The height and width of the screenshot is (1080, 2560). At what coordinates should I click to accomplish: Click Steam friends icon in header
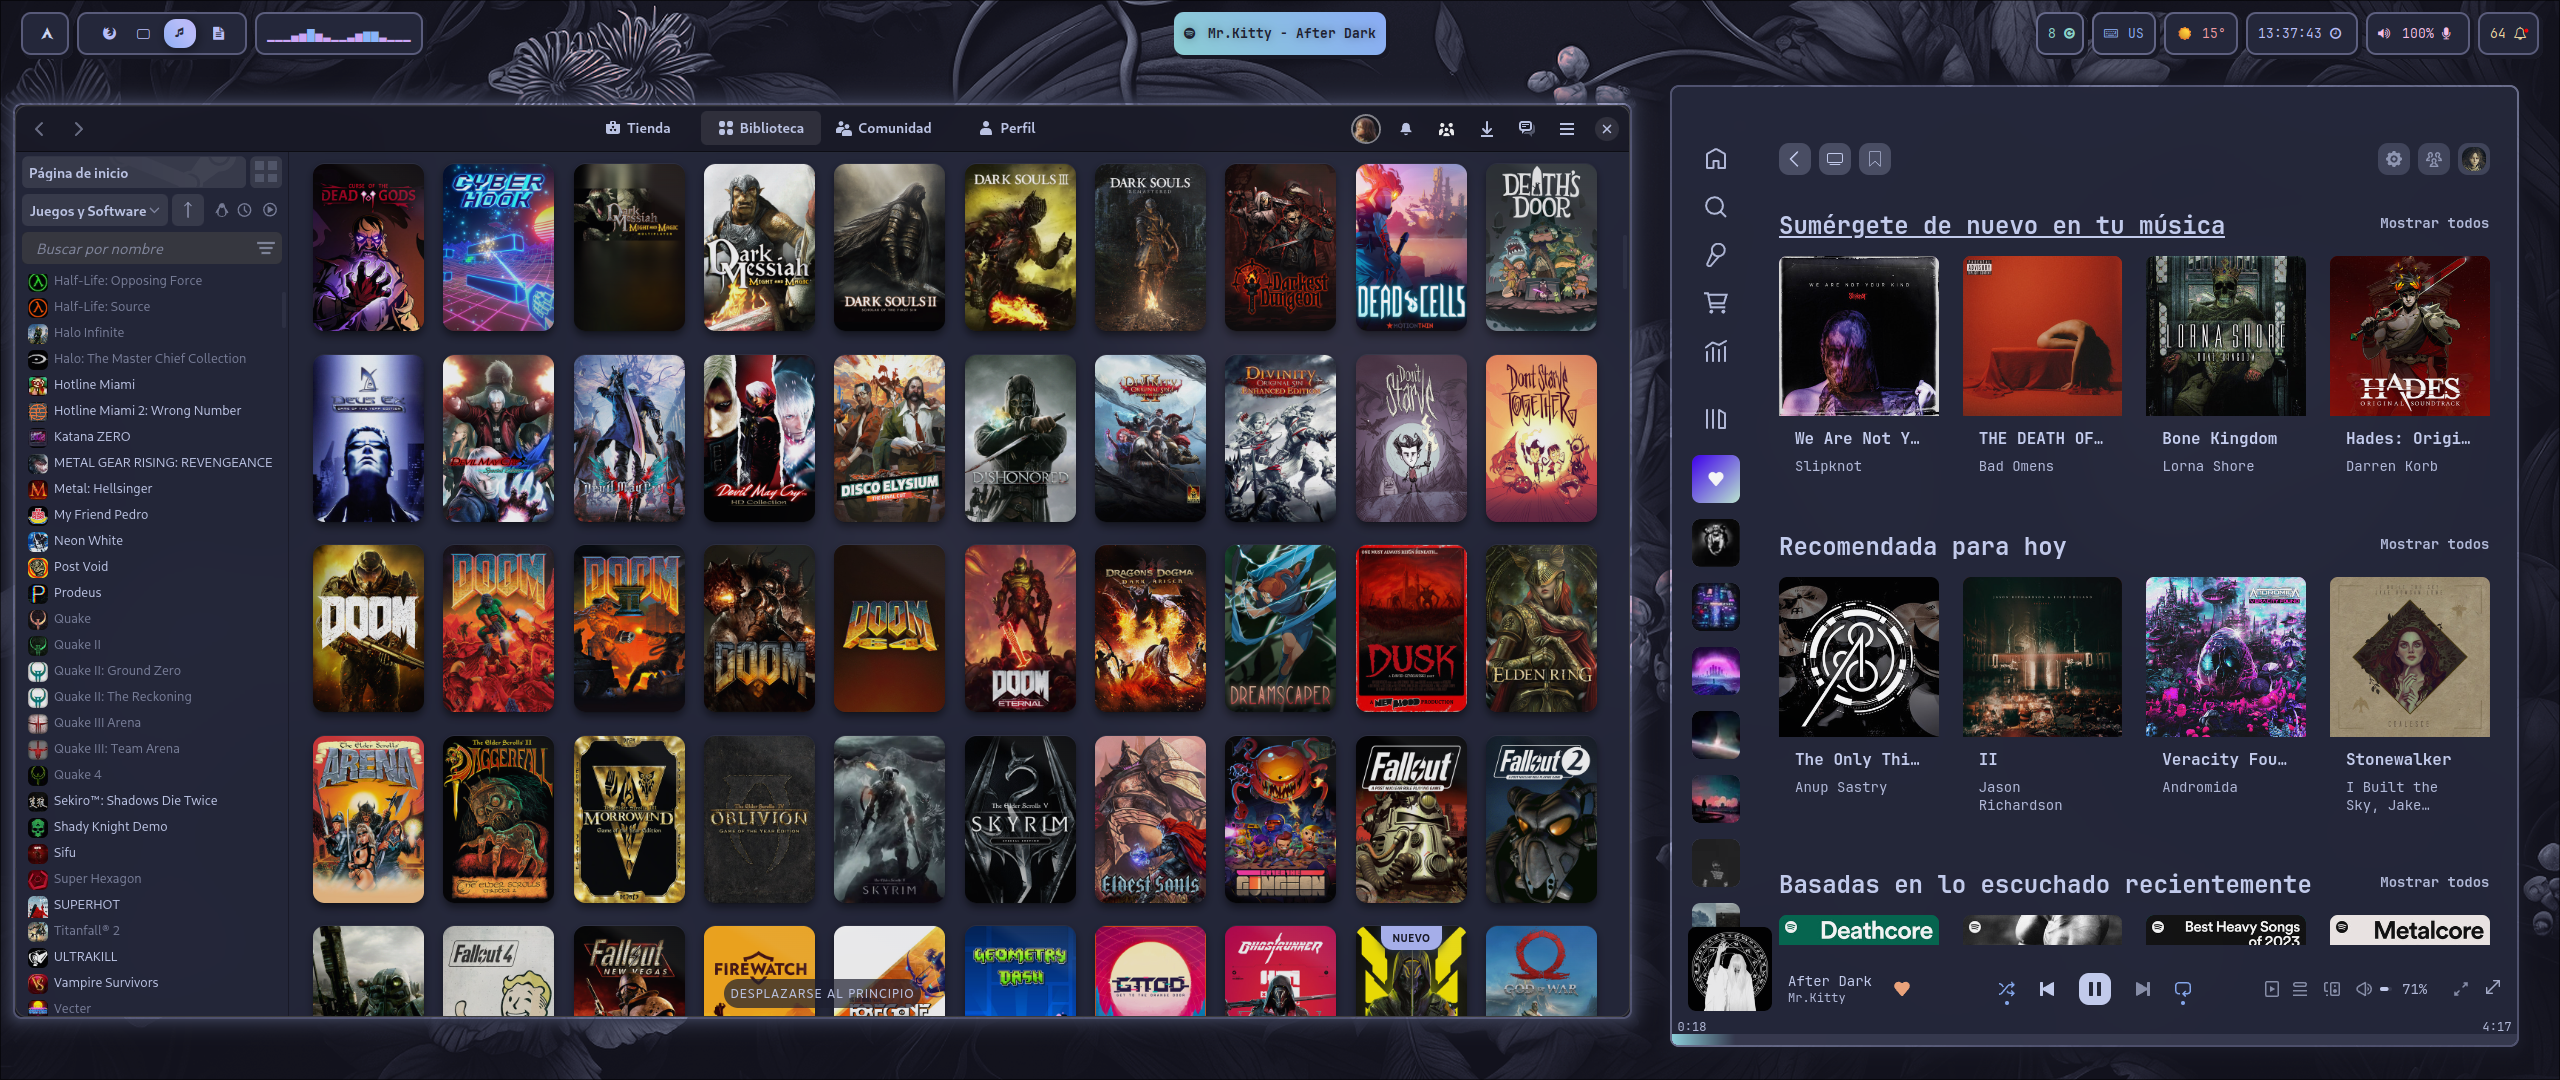[1446, 129]
